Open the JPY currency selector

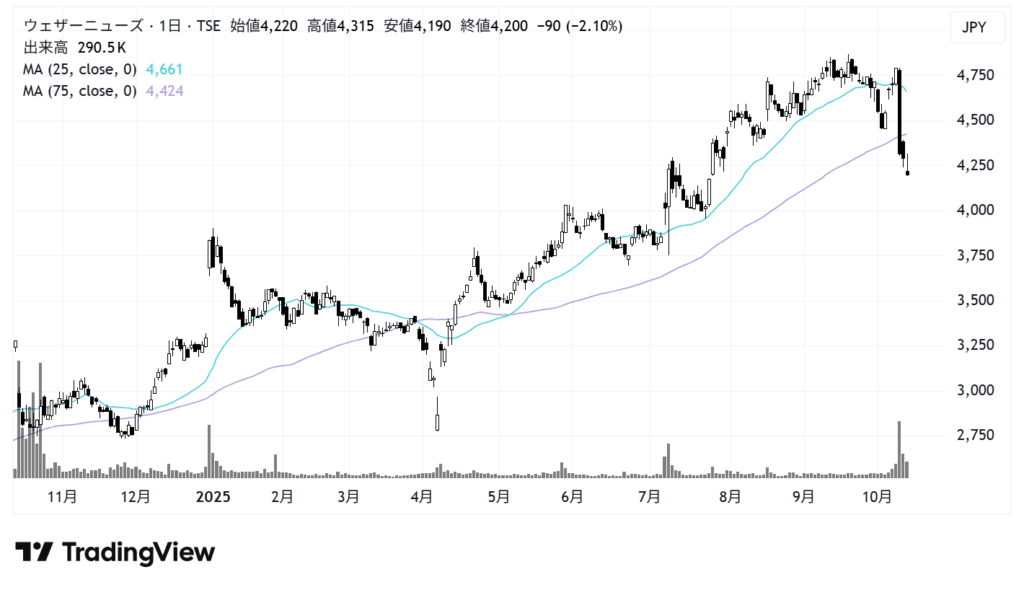975,27
